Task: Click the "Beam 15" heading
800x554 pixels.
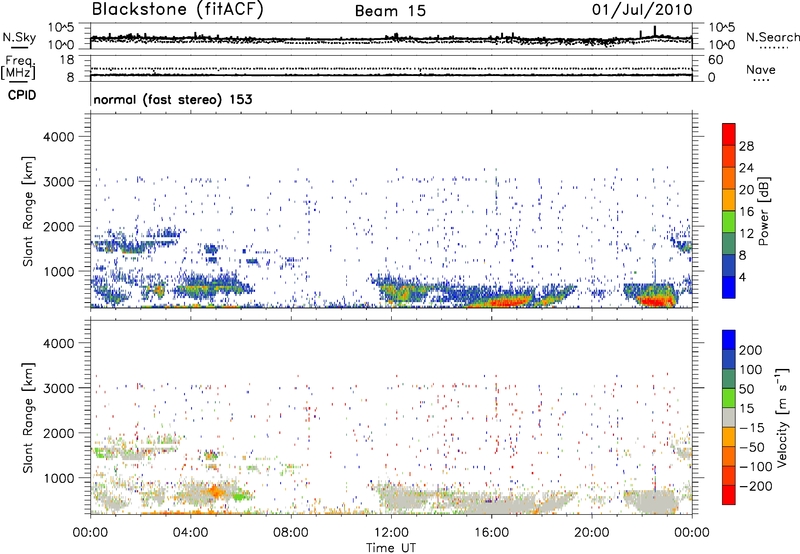Action: [x=390, y=11]
